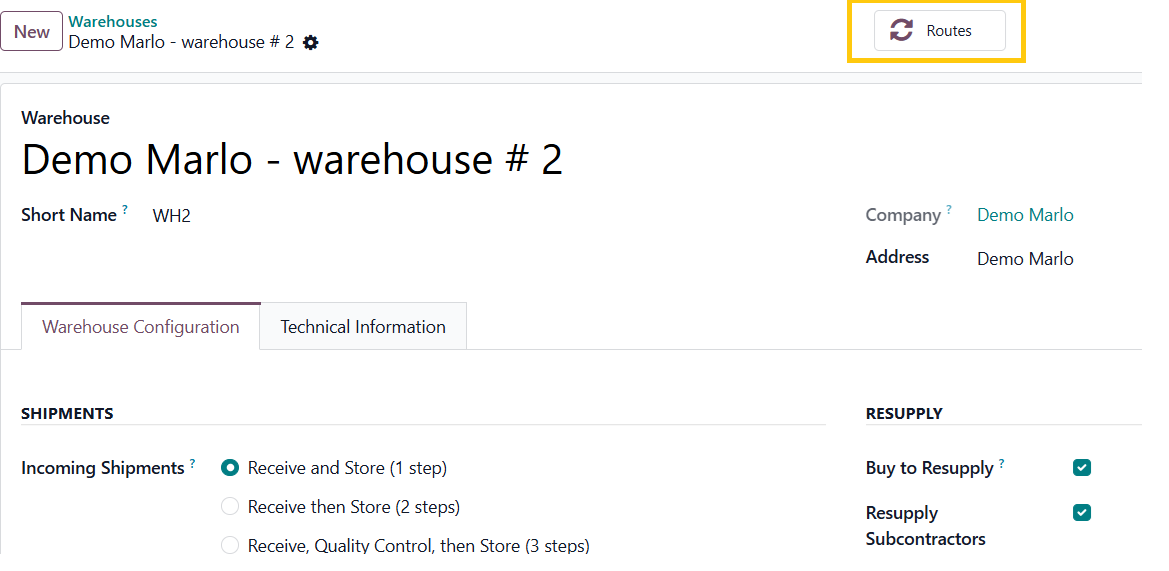Click the Address field value Demo Marlo
Screen dimensions: 1169x571
point(1025,259)
